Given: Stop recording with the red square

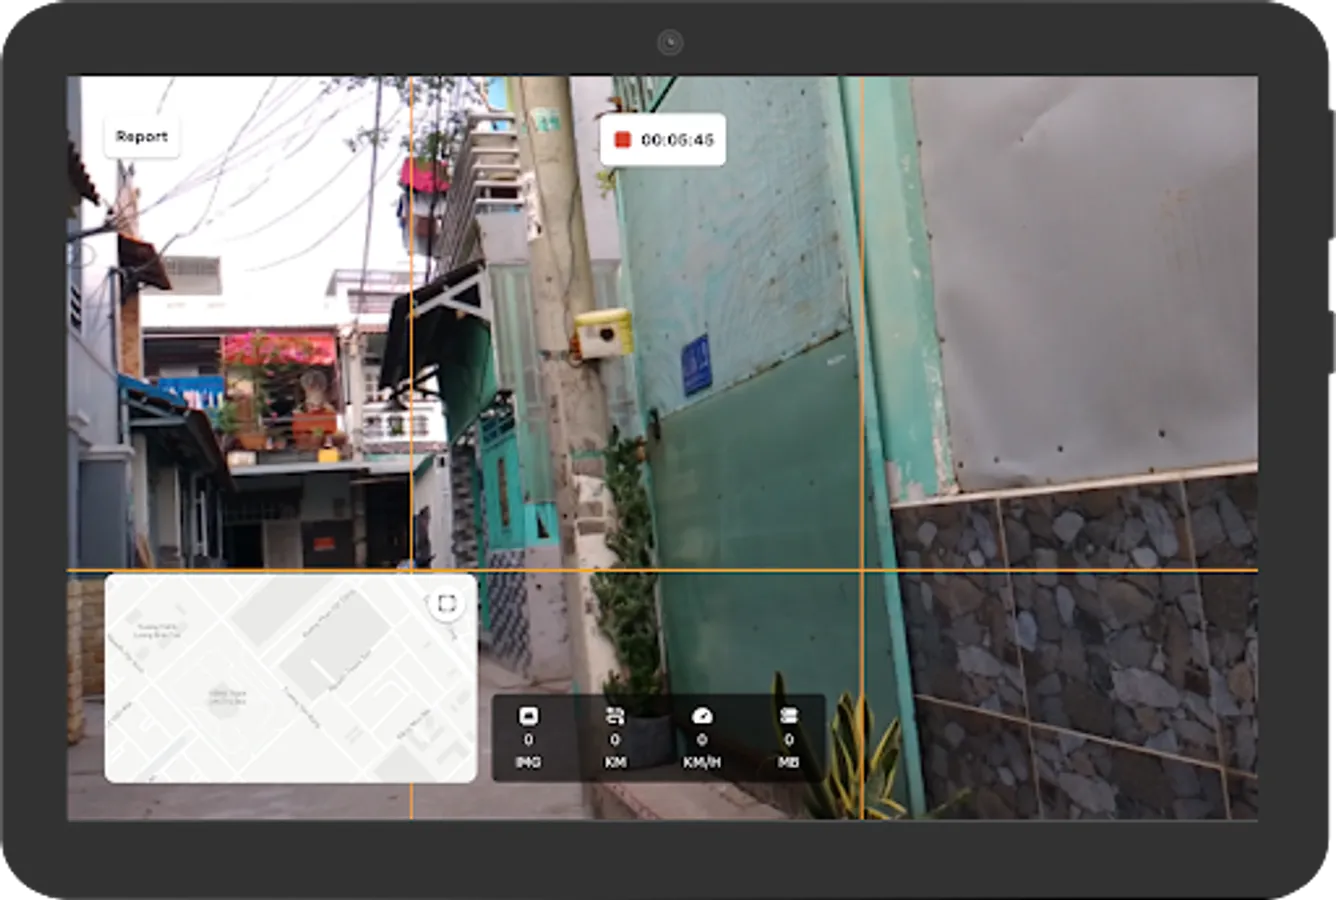Looking at the screenshot, I should tap(622, 140).
